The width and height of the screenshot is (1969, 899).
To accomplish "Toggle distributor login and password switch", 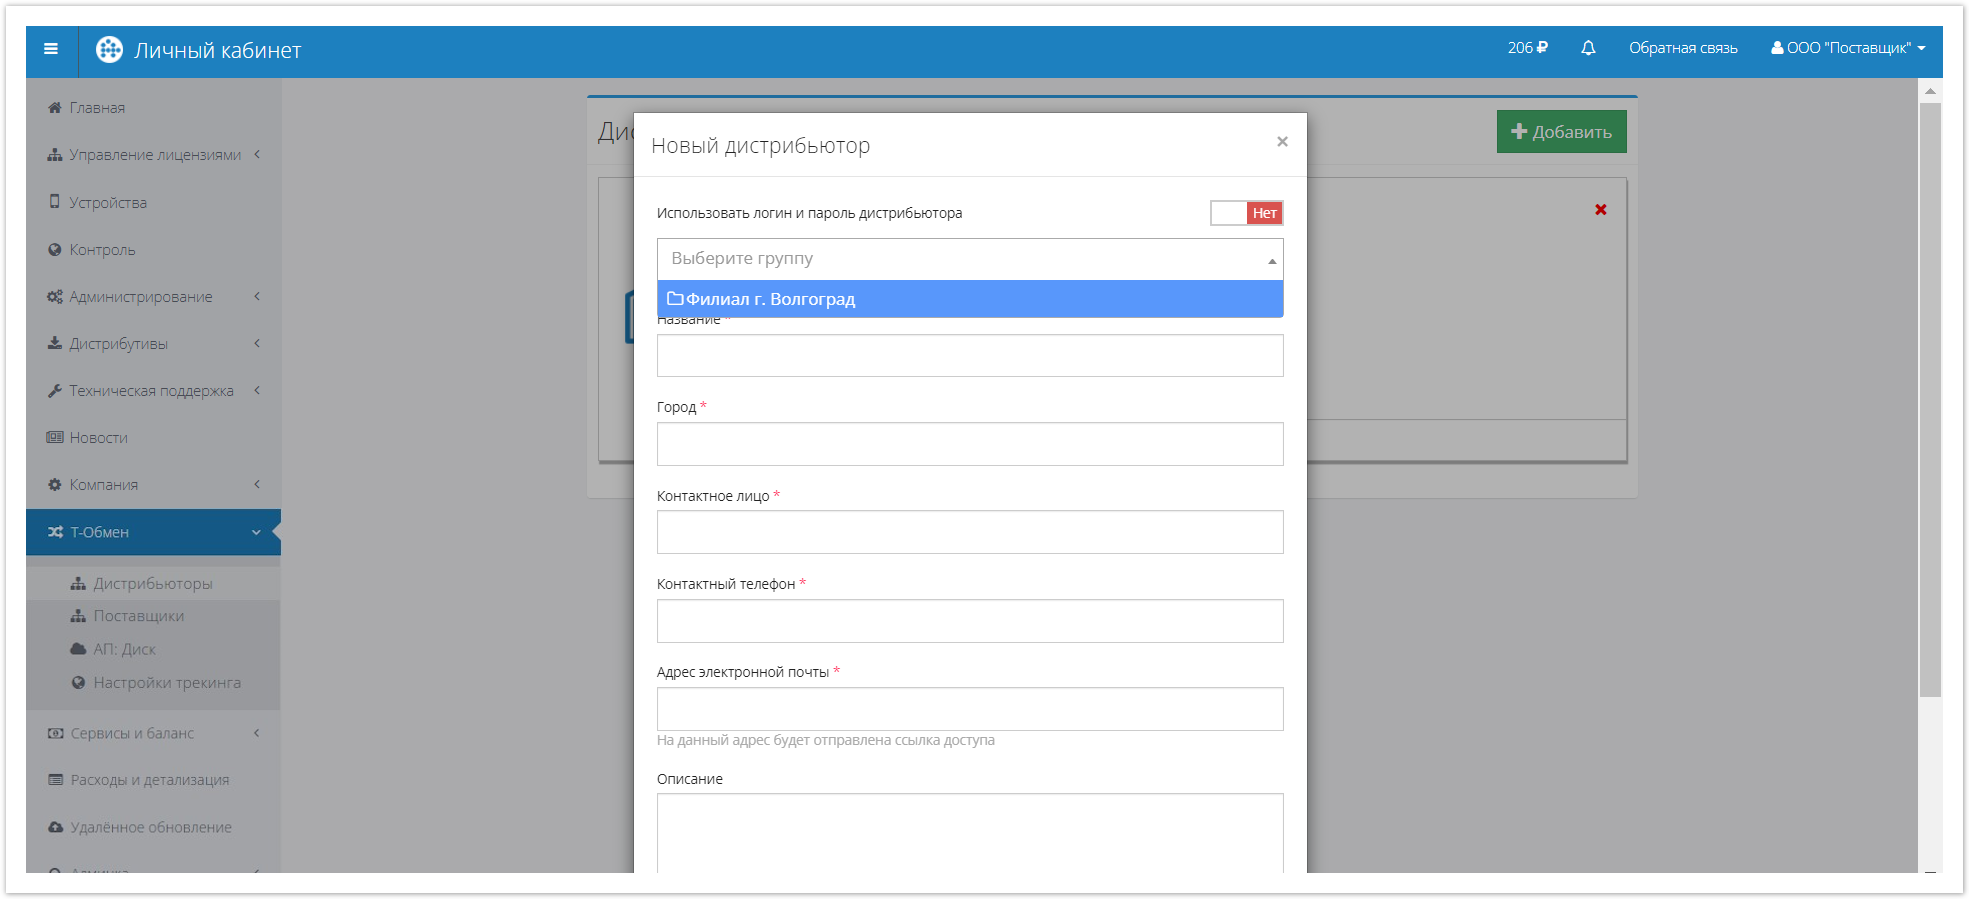I will pos(1246,213).
